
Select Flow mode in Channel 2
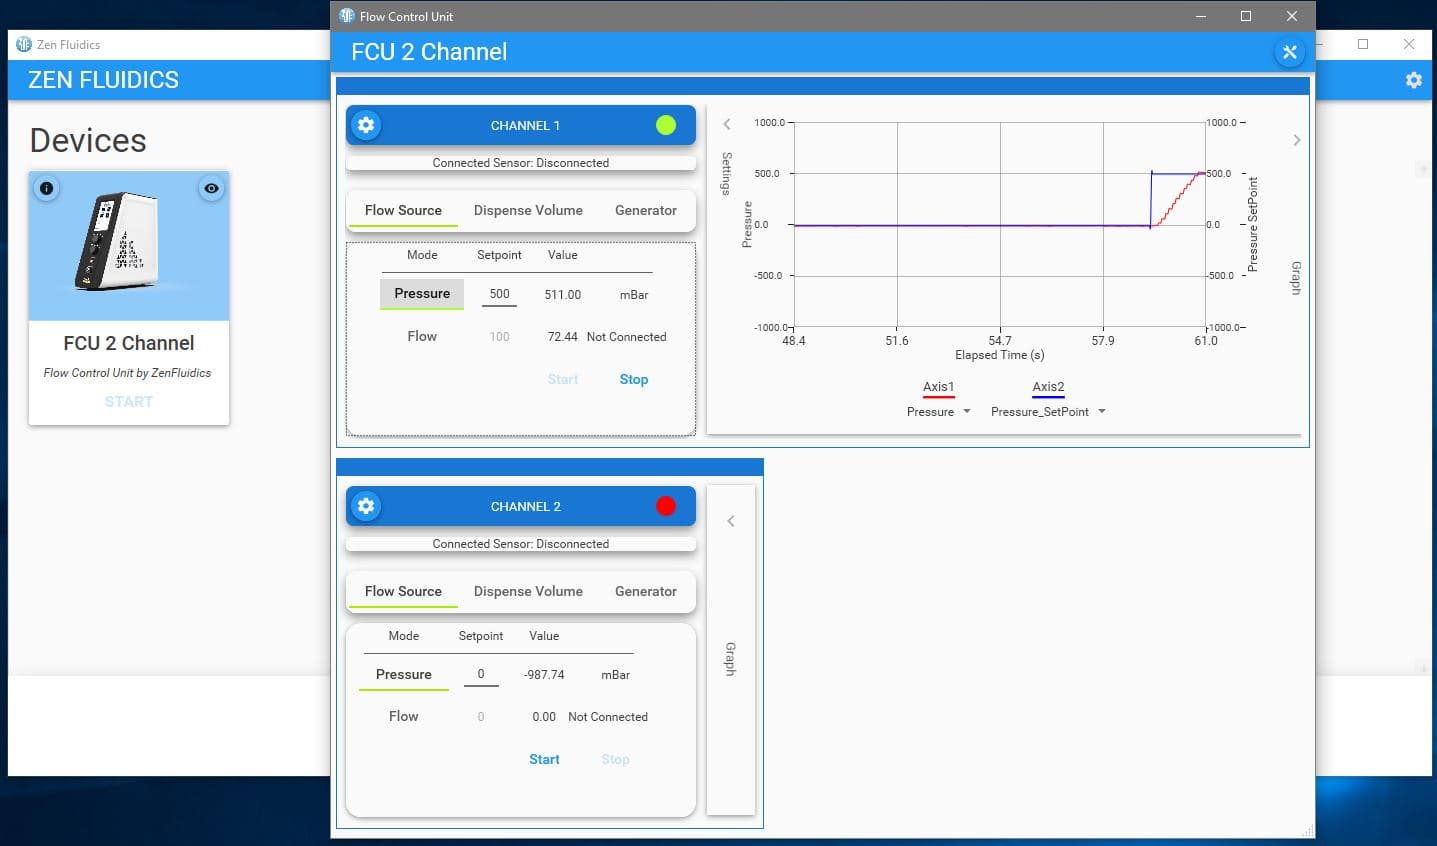click(x=404, y=716)
